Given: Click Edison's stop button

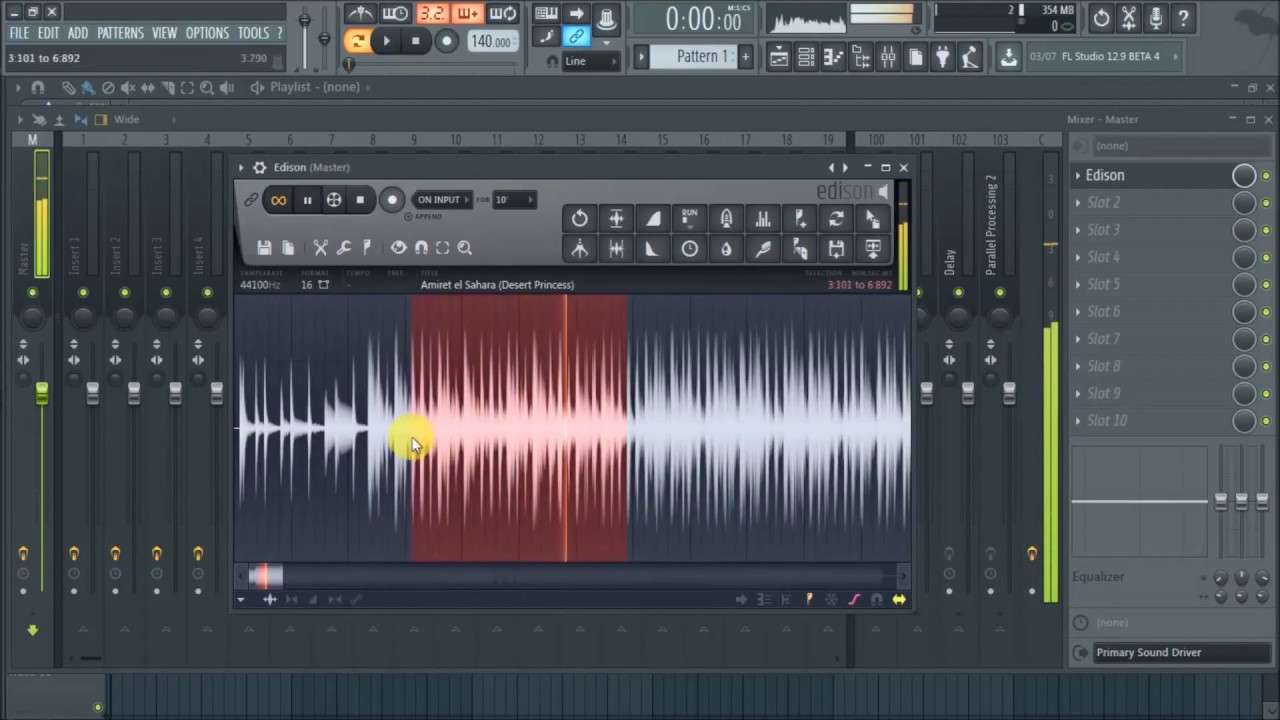Looking at the screenshot, I should point(360,200).
